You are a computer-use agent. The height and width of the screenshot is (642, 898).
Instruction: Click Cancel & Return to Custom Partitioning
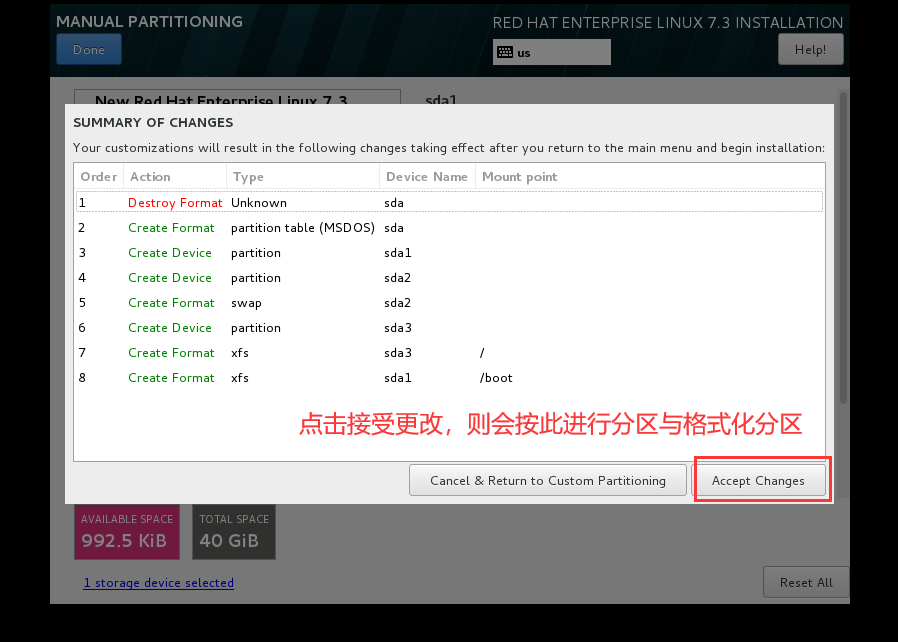tap(548, 480)
